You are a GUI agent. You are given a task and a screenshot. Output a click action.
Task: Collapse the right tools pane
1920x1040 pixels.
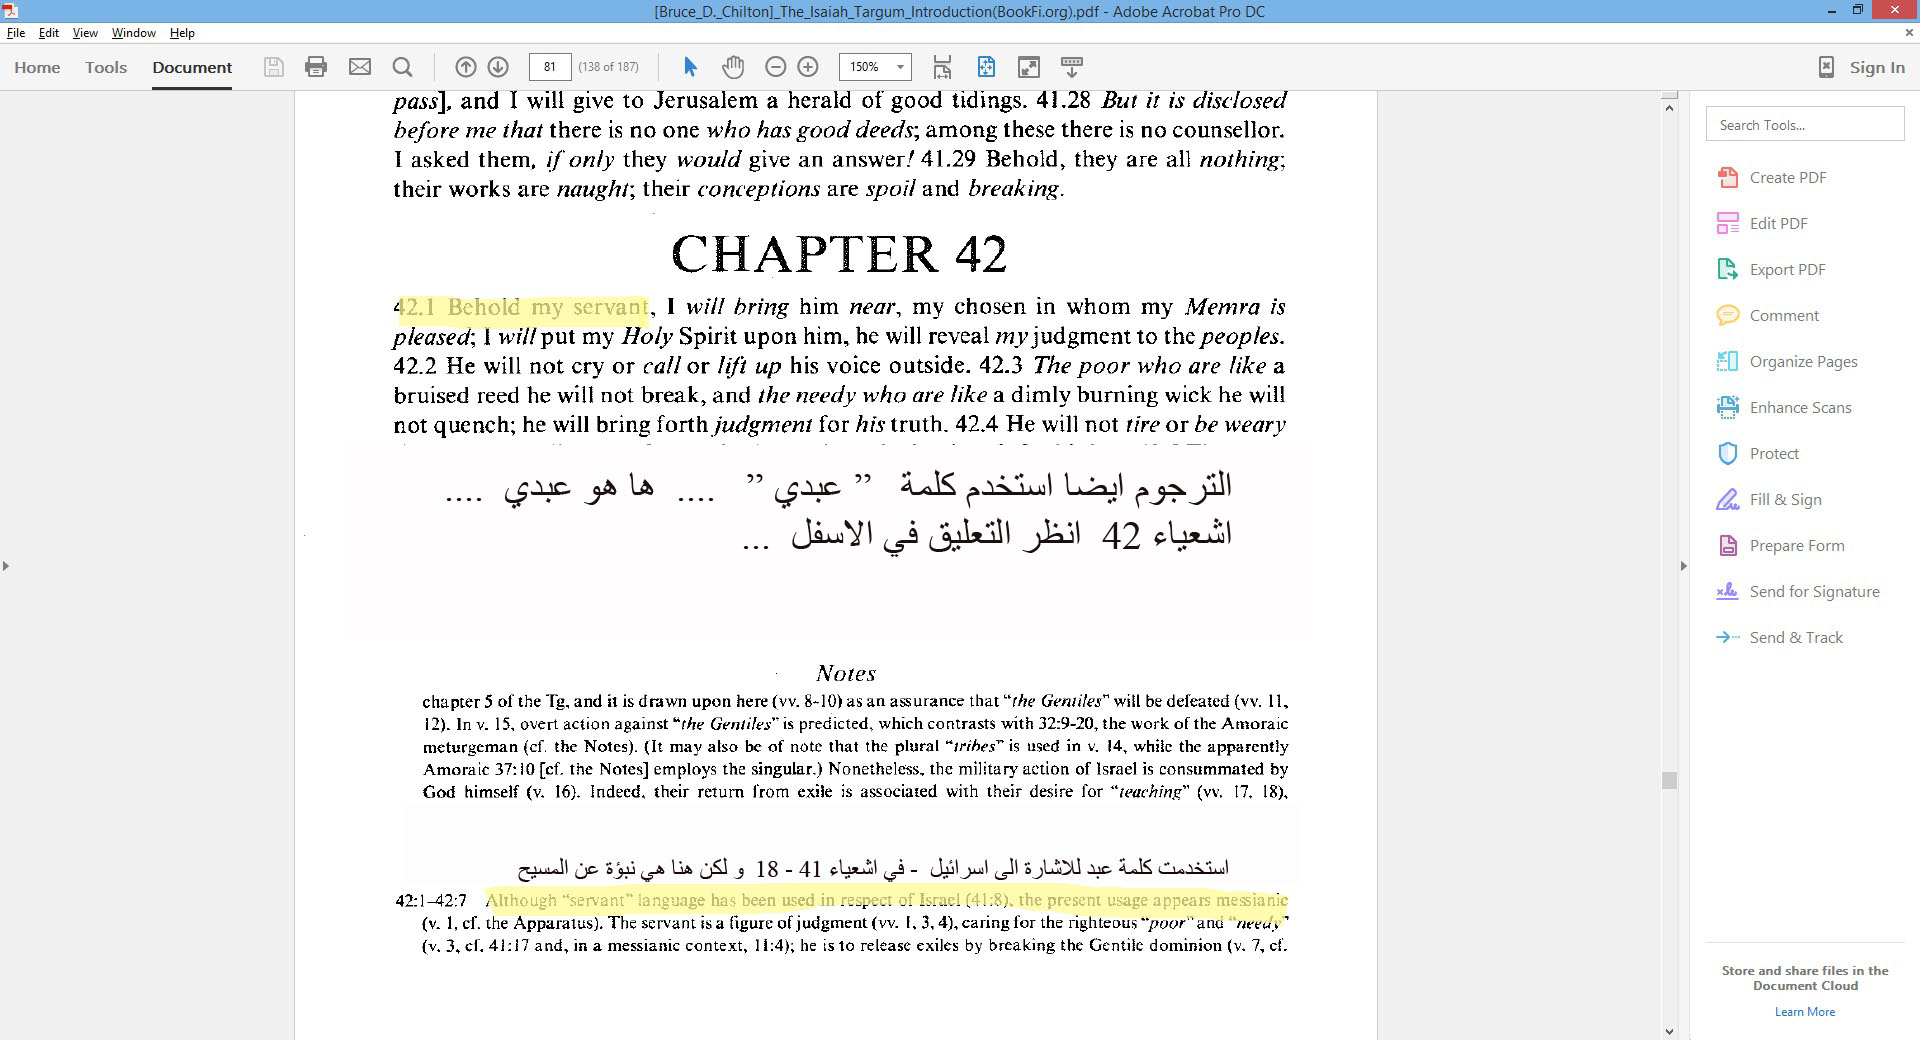(1683, 566)
